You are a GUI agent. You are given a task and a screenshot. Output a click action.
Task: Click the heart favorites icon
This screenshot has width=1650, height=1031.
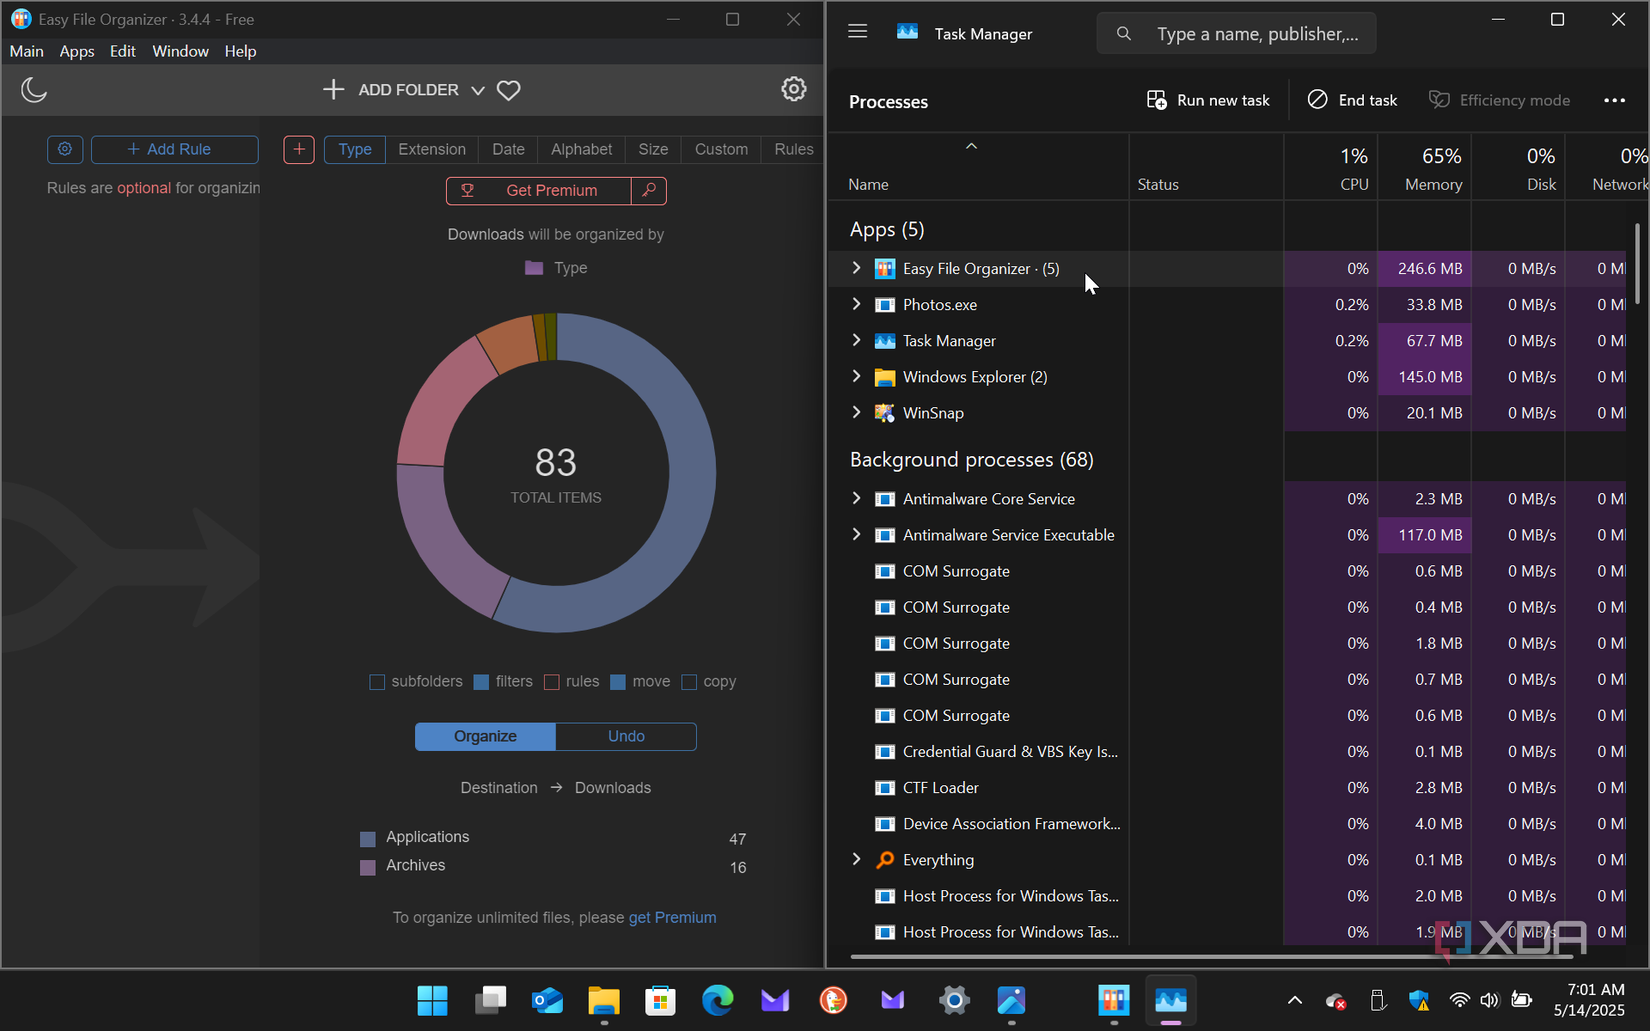tap(509, 90)
